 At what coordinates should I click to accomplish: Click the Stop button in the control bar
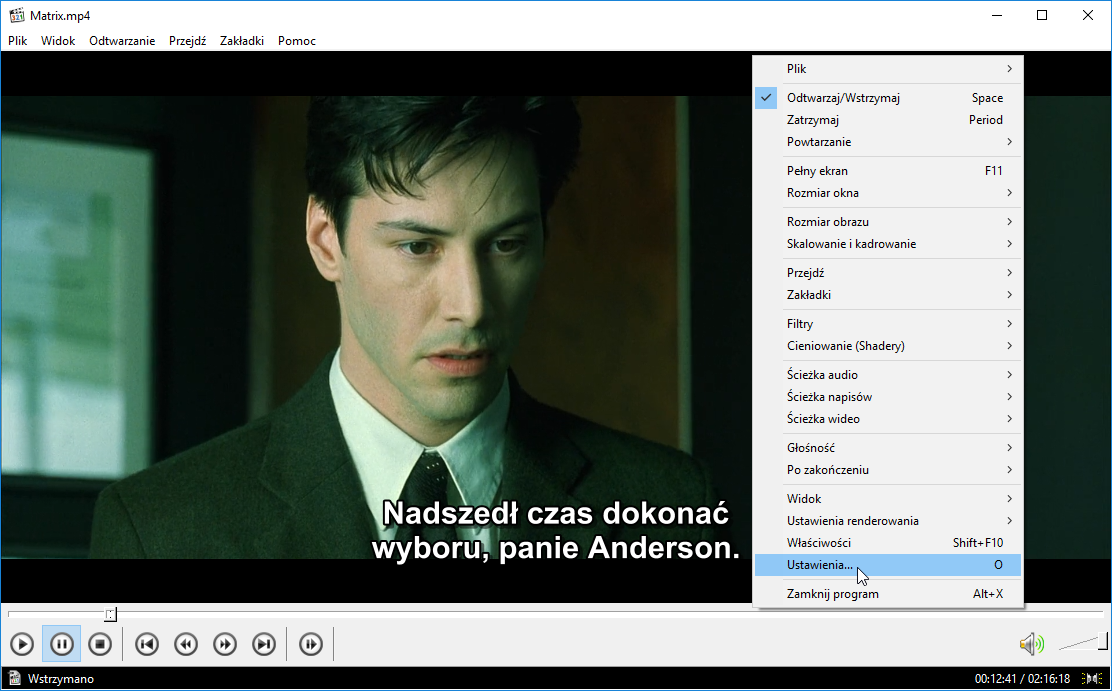tap(101, 644)
